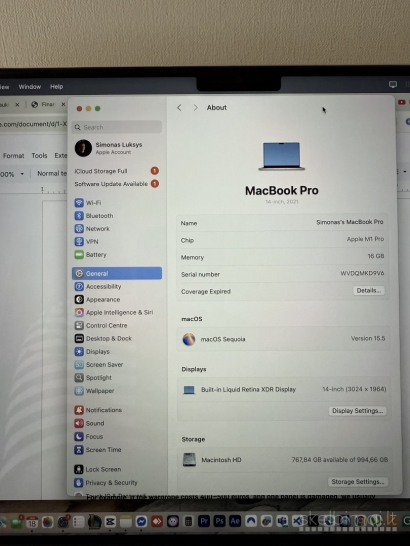Open Notes app from the Dock
The image size is (410, 546).
coord(126,522)
